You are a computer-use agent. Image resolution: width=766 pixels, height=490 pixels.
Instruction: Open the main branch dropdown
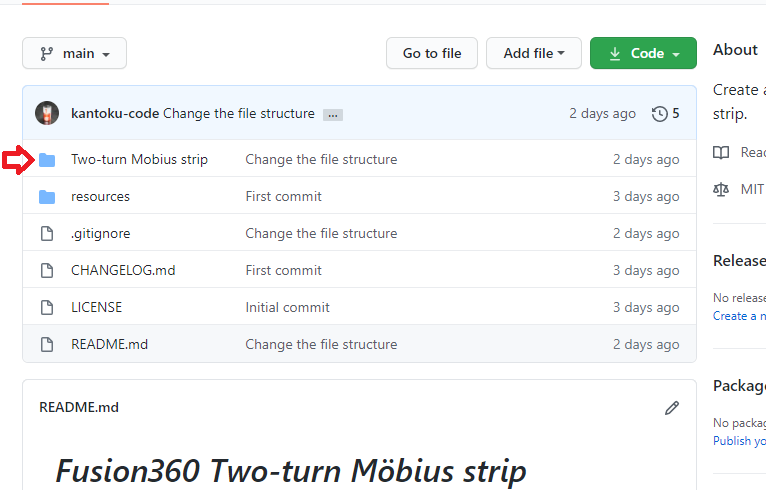pos(74,53)
